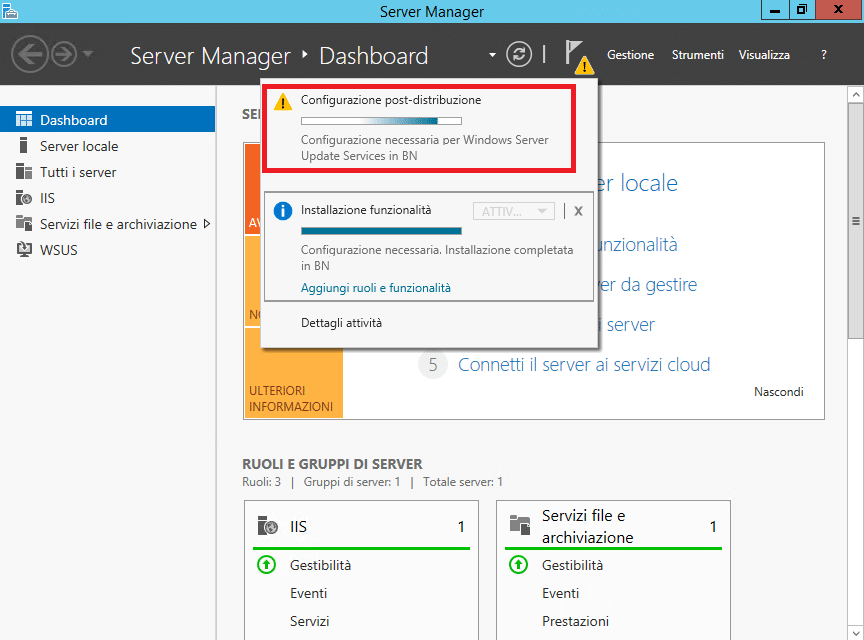Click the step 5 number circle

[x=433, y=364]
